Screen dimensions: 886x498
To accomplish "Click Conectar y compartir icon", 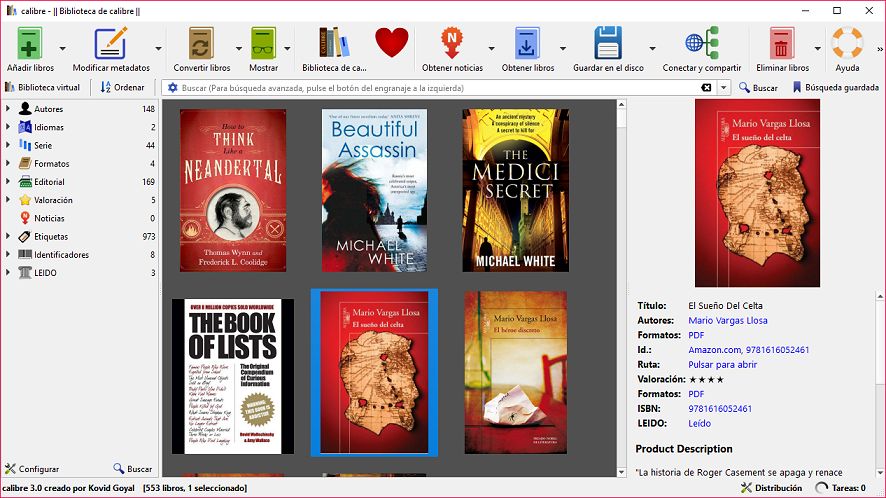I will coord(702,42).
